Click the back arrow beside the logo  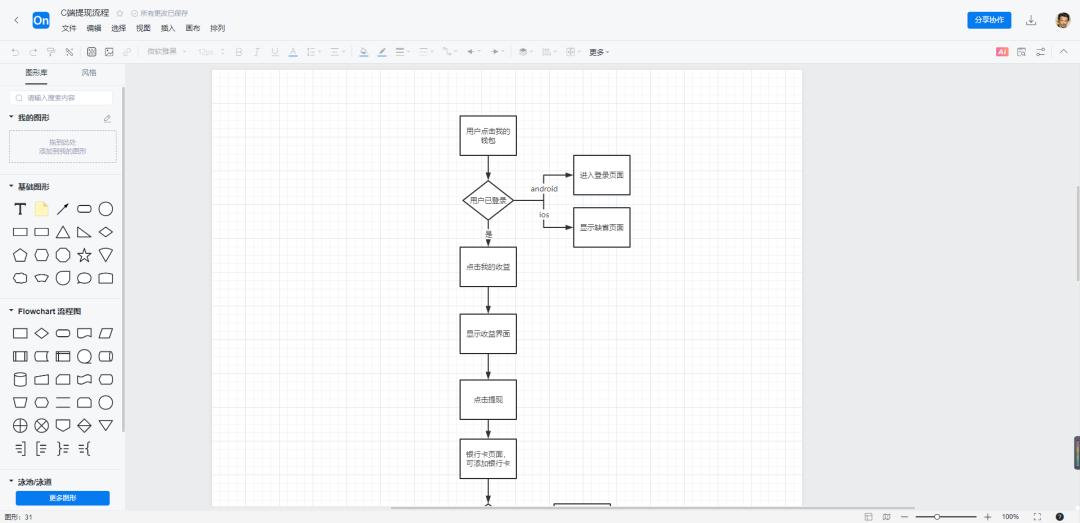[x=16, y=20]
